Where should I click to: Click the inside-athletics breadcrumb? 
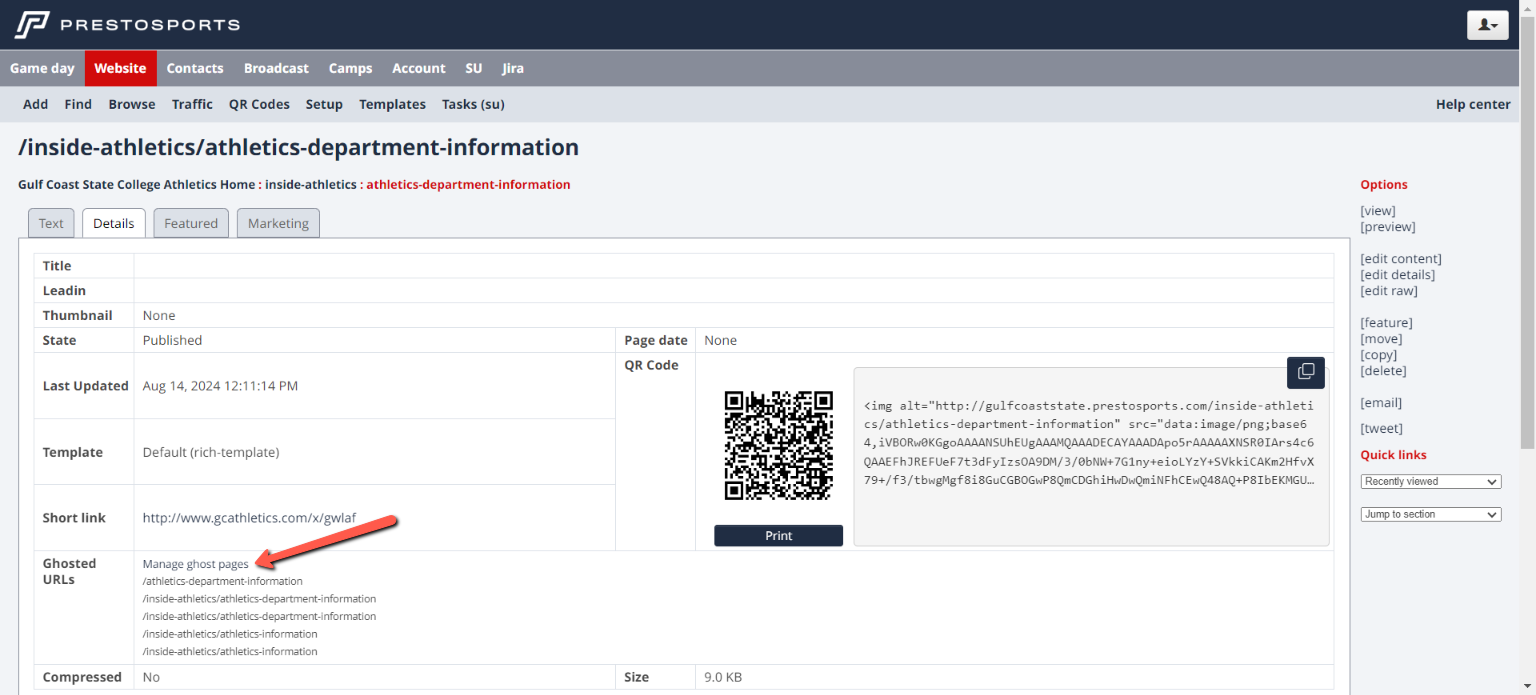pos(310,185)
